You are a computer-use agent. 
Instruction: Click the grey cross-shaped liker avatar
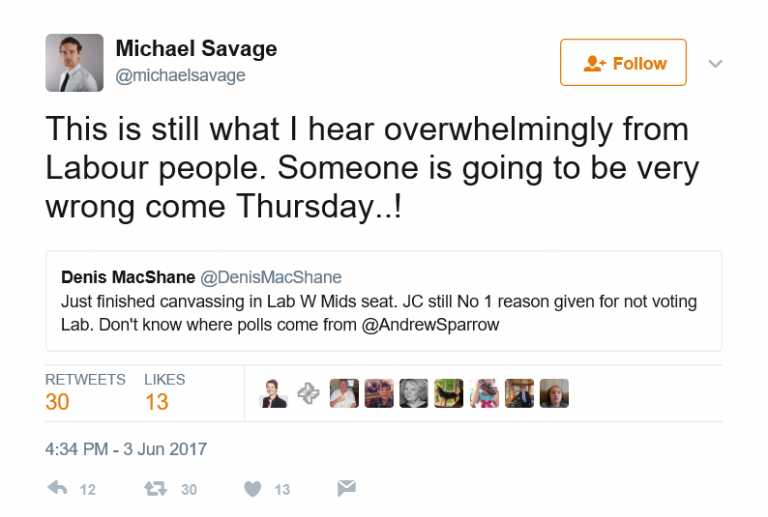click(x=309, y=394)
